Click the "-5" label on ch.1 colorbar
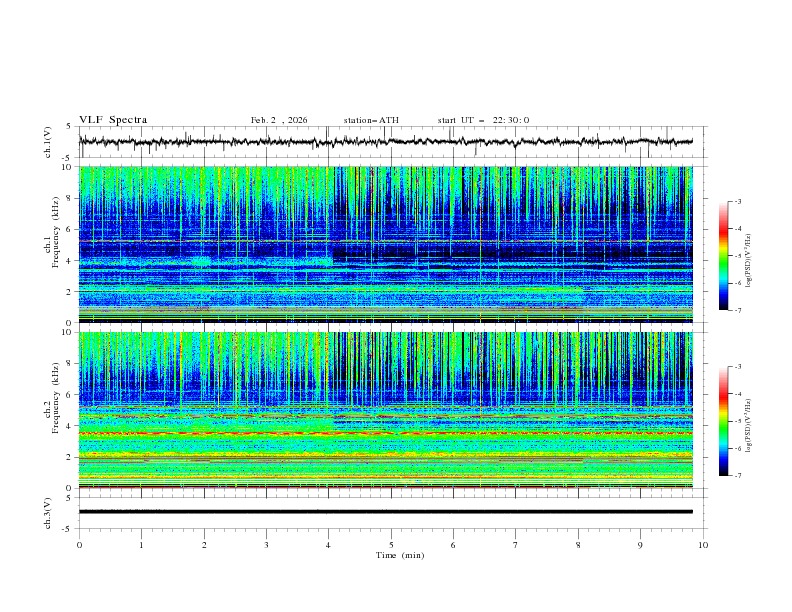Screen dimensions: 792x612 (738, 256)
